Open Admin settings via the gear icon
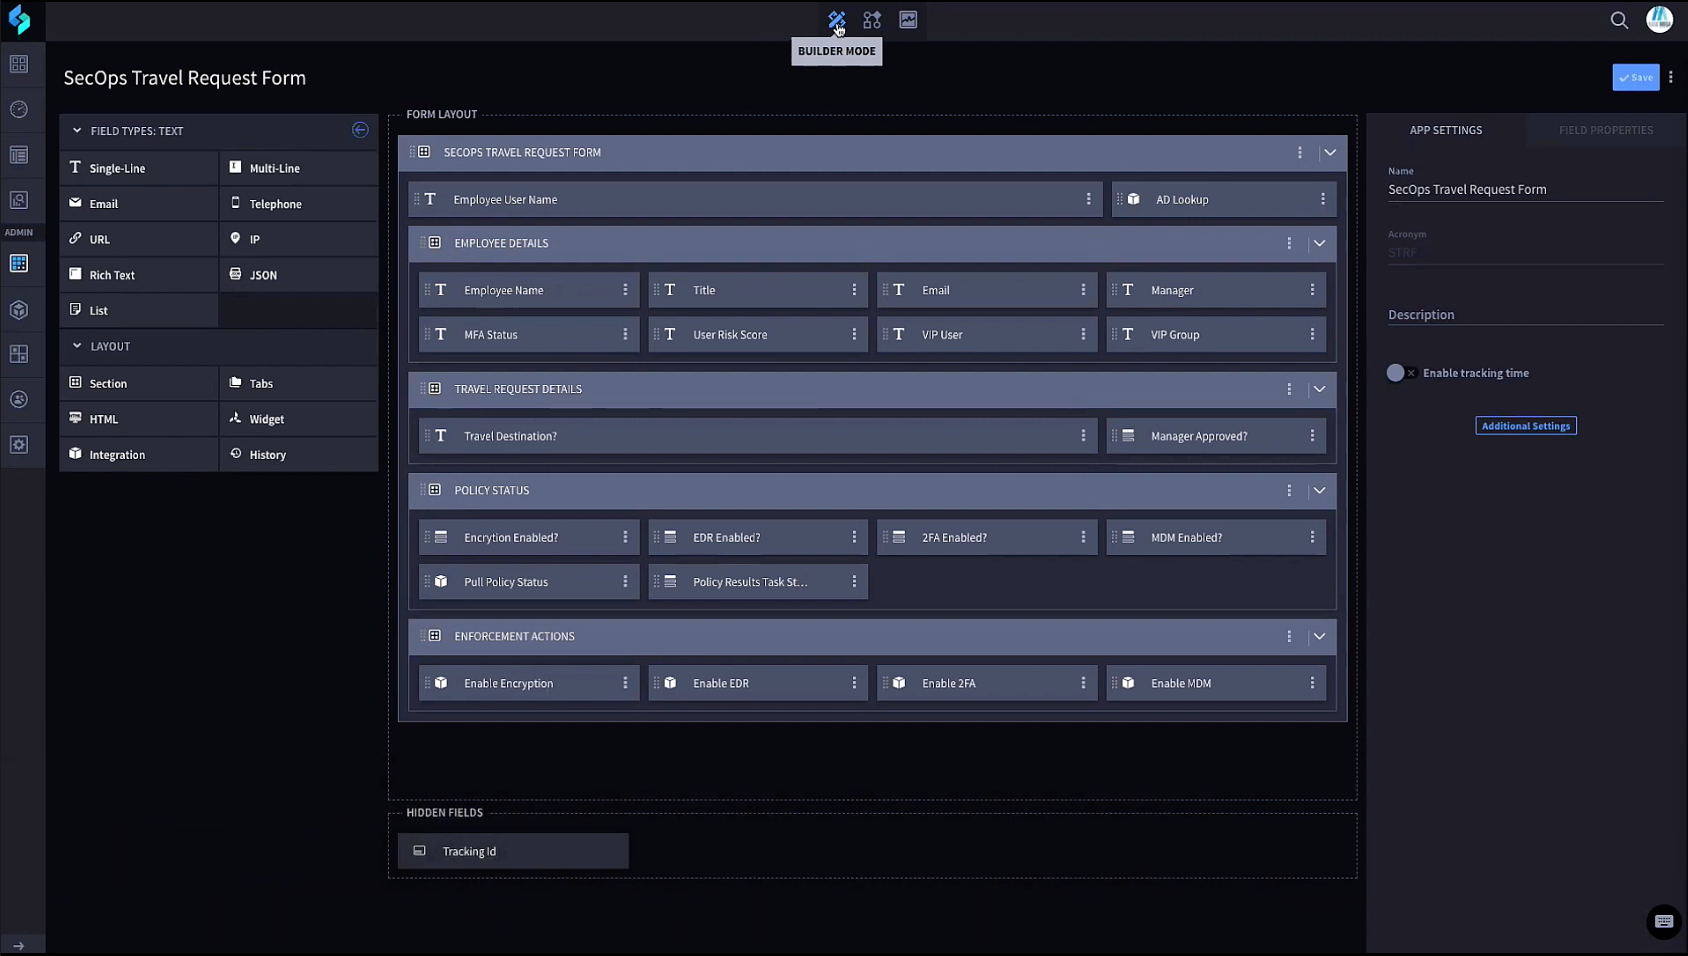The height and width of the screenshot is (956, 1688). click(19, 444)
